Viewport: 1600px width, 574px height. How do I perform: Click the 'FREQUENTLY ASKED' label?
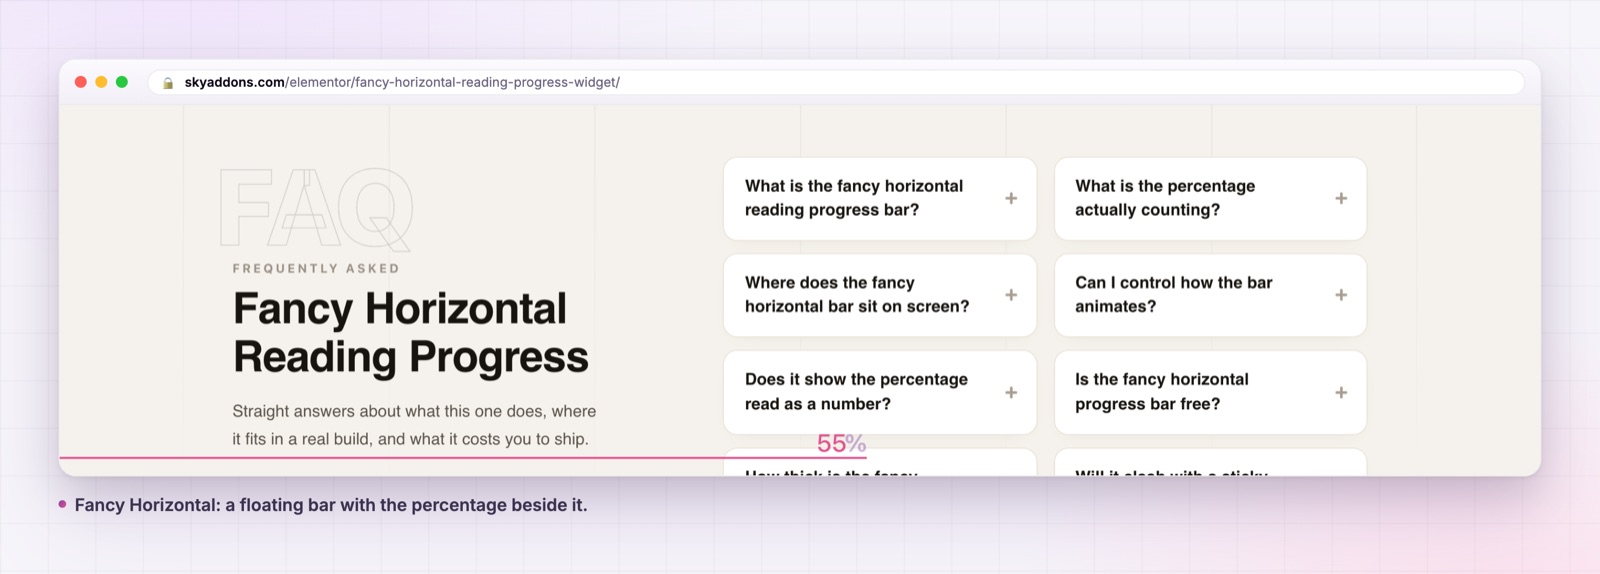click(x=316, y=268)
